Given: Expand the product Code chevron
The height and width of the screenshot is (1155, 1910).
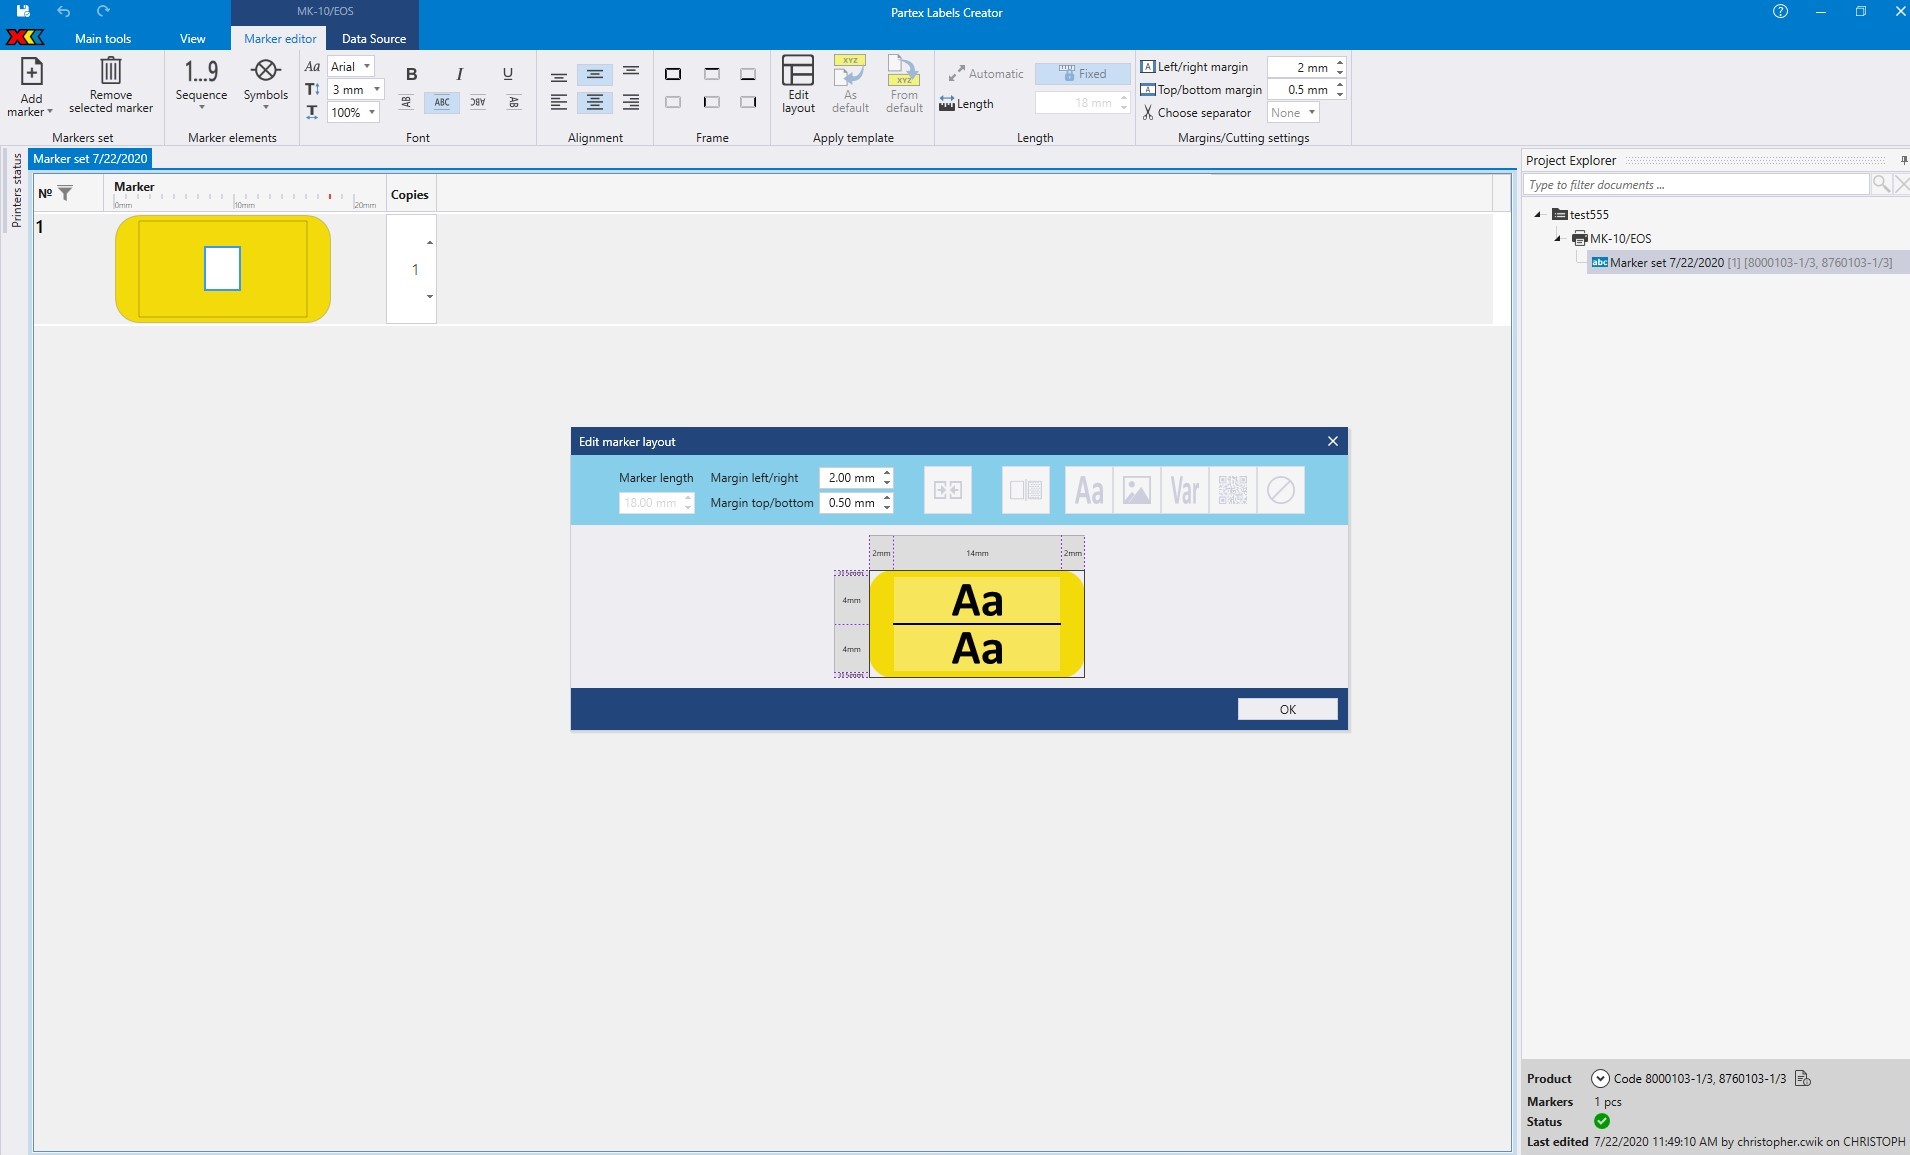Looking at the screenshot, I should click(x=1600, y=1078).
